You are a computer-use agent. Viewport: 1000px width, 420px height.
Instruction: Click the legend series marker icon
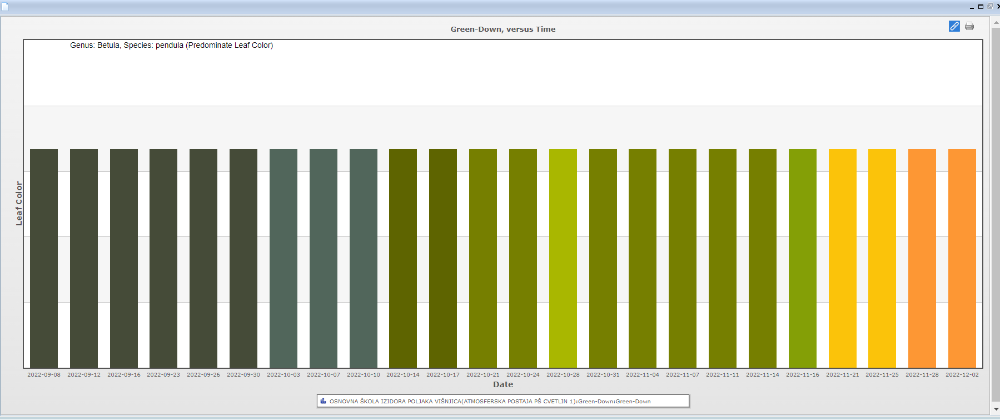coord(322,401)
